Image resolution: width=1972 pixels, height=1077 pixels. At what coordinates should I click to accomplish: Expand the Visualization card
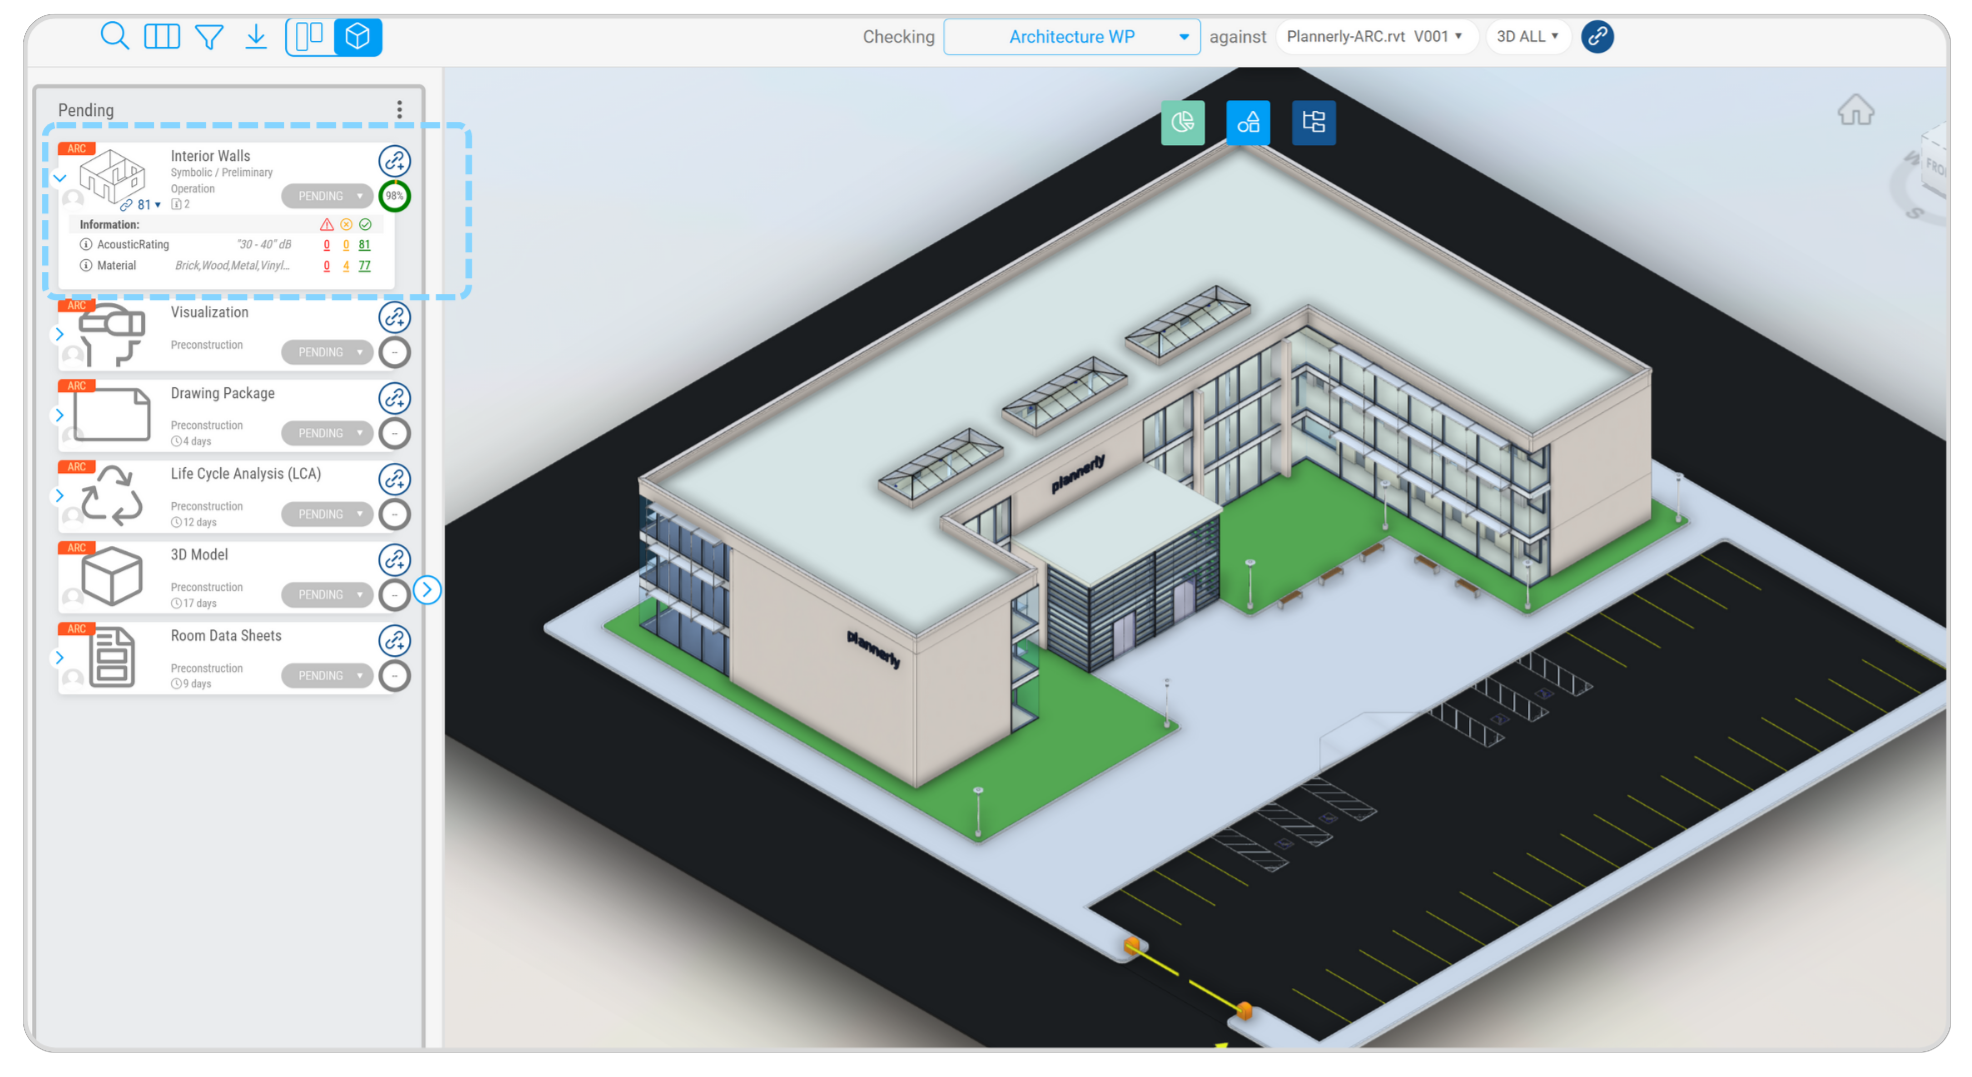coord(60,334)
